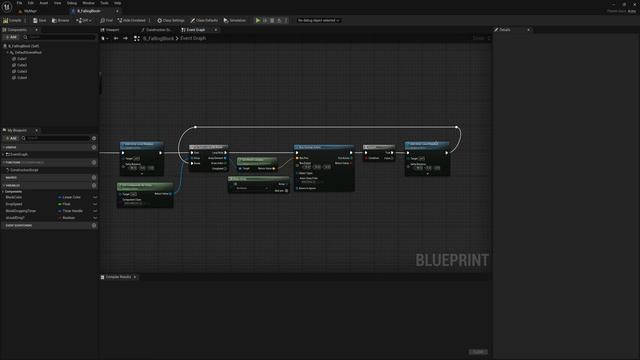
Task: Select the ConstructionScript function
Action: tap(24, 170)
